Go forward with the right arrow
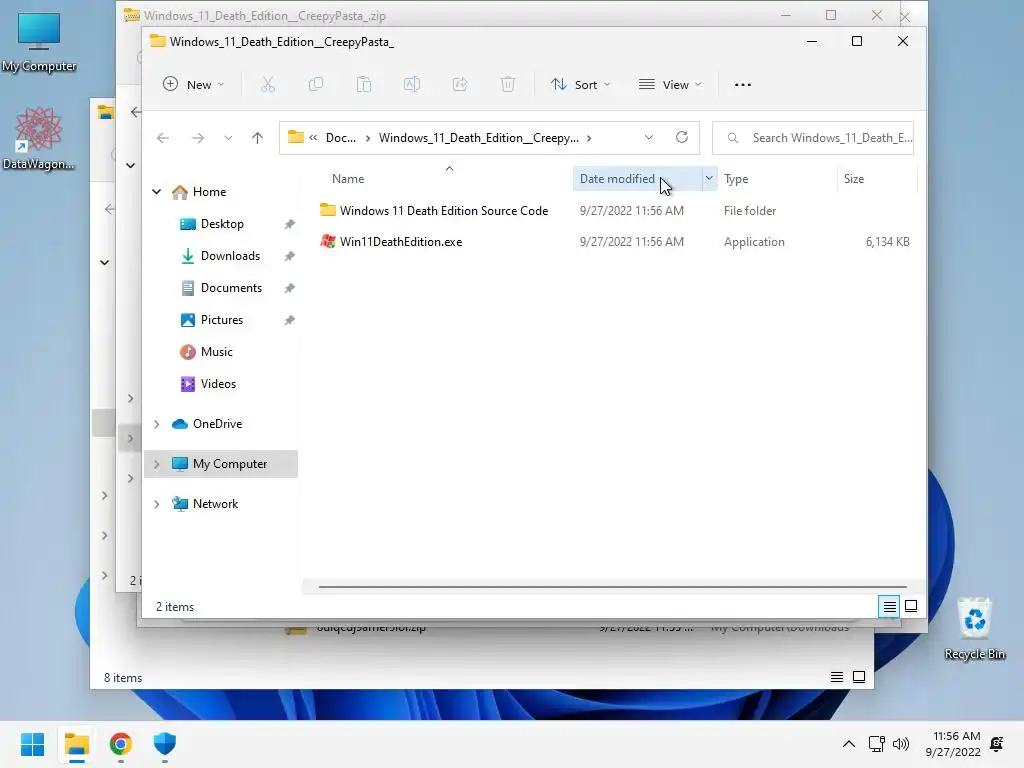The height and width of the screenshot is (768, 1024). point(198,138)
